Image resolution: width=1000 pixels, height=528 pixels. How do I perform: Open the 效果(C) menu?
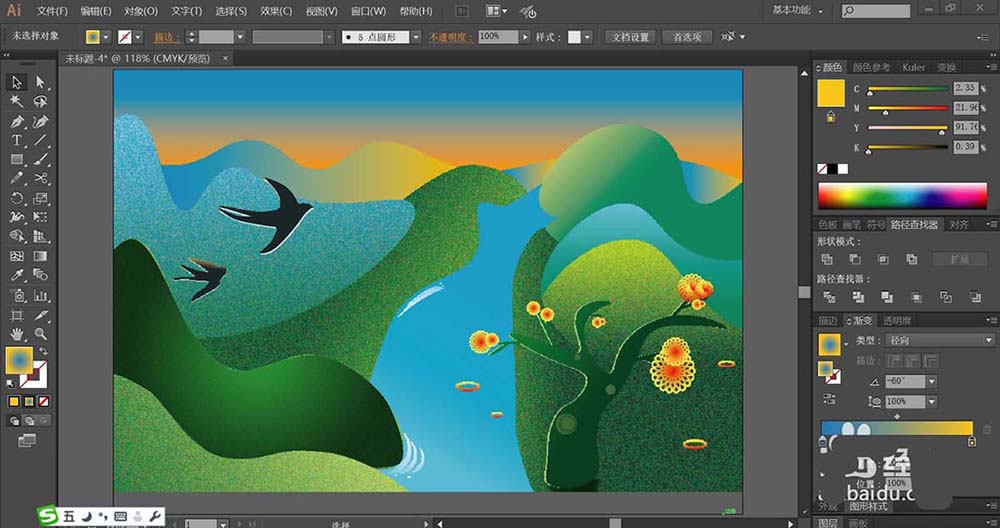pyautogui.click(x=276, y=11)
